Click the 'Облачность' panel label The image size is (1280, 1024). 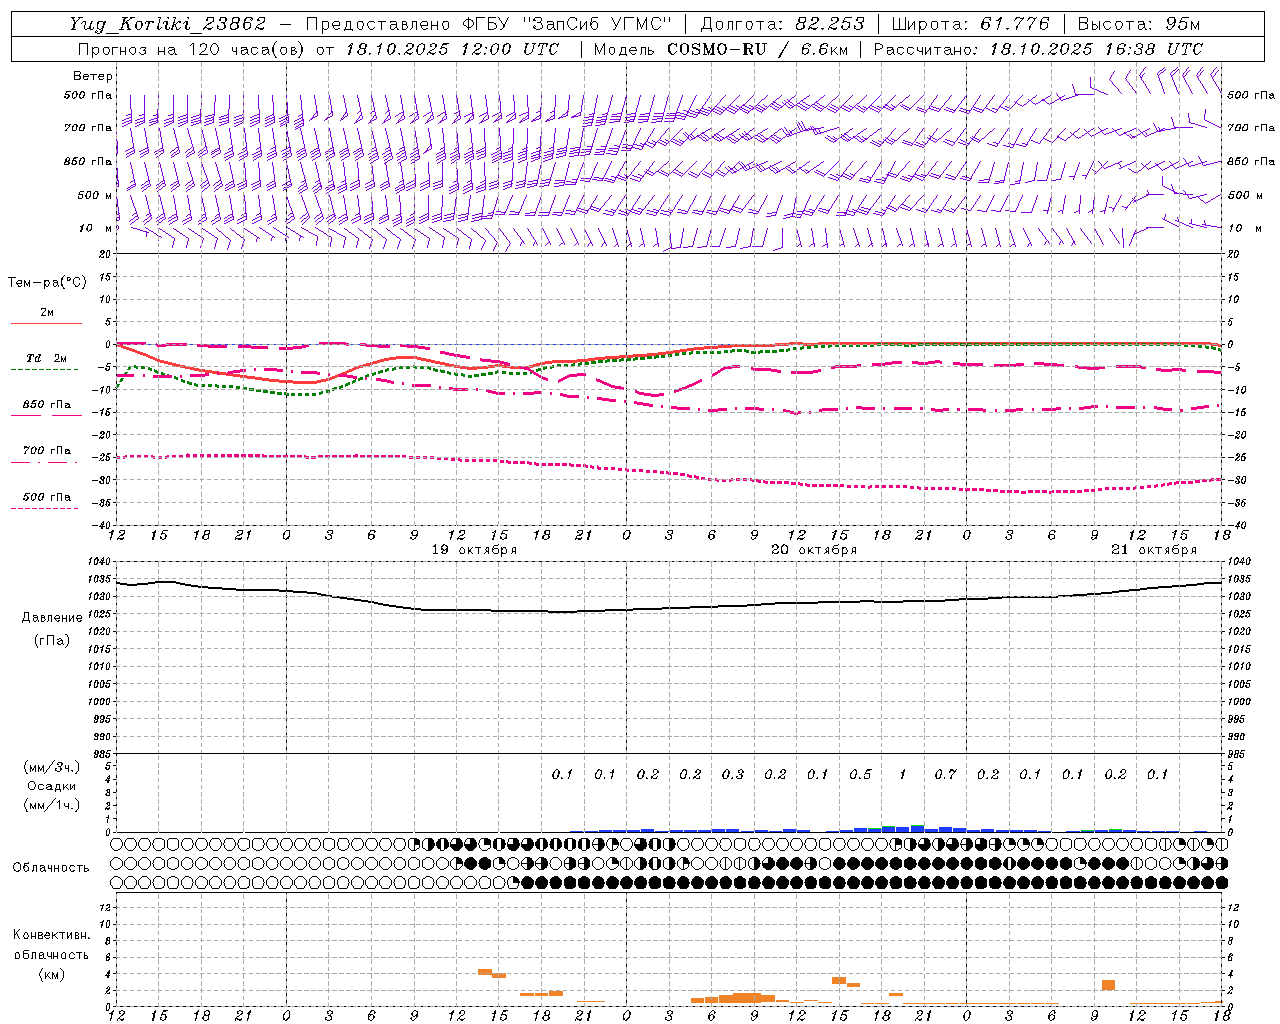(51, 867)
